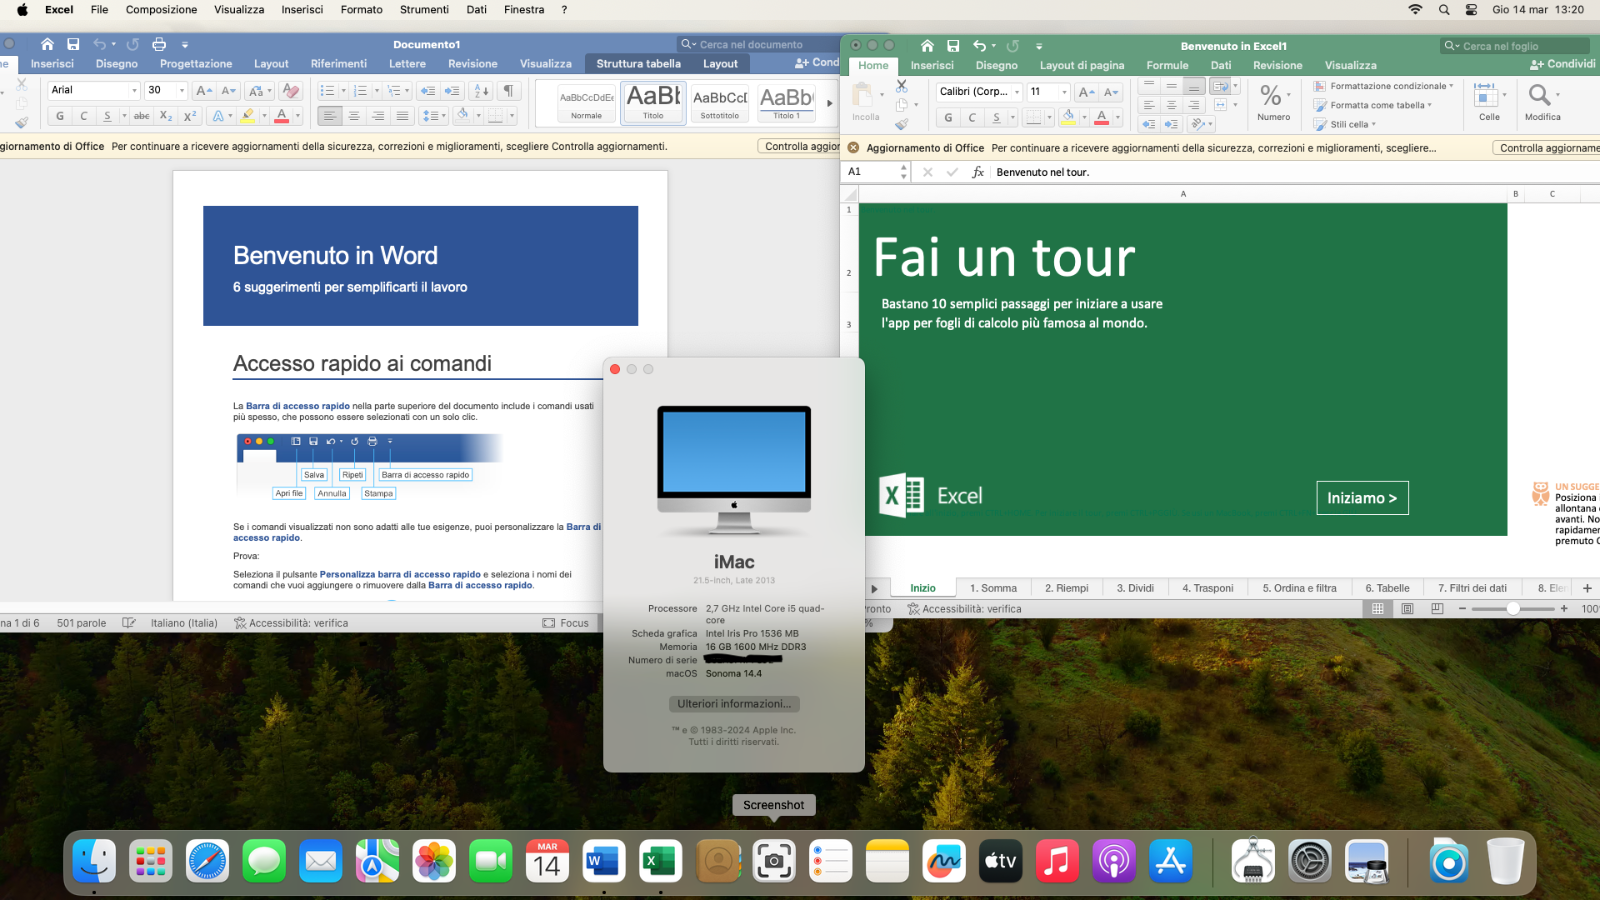Open Word font size 30 dropdown
This screenshot has width=1600, height=900.
pyautogui.click(x=181, y=90)
